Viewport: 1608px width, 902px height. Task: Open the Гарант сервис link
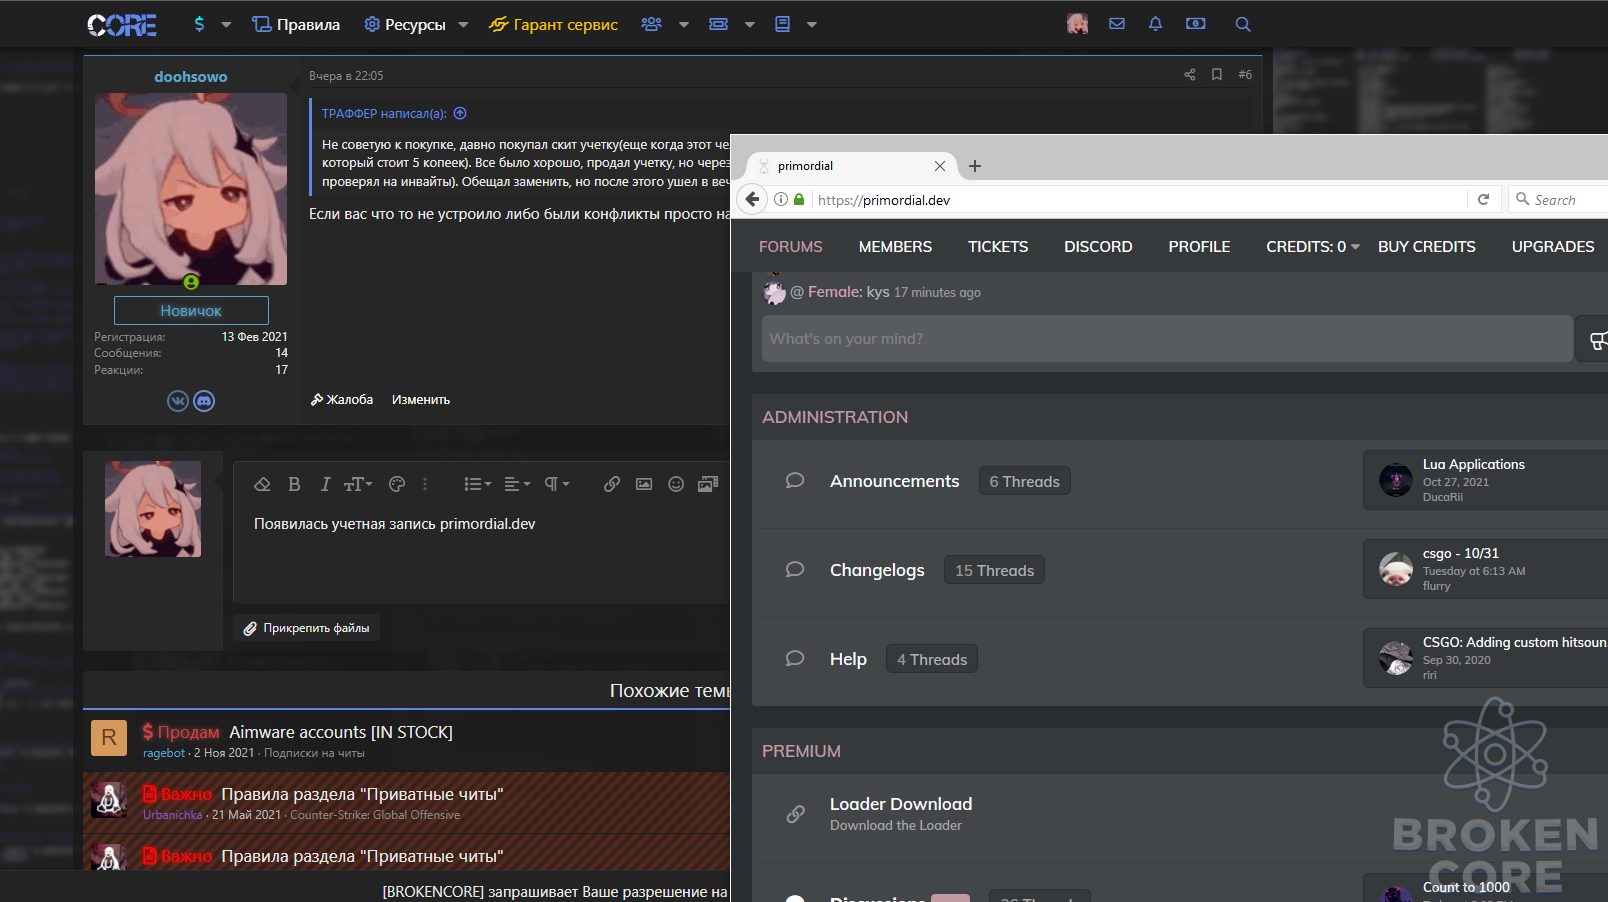tap(553, 25)
